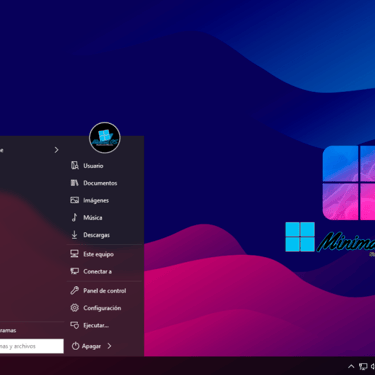Click the Imágenes picture icon
Screen dimensions: 375x375
(75, 200)
